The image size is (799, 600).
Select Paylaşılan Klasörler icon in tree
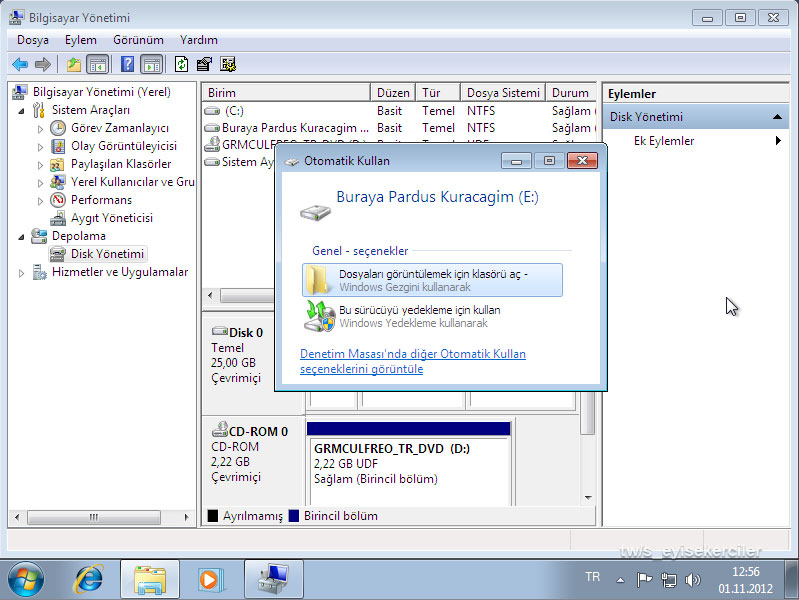[x=58, y=164]
